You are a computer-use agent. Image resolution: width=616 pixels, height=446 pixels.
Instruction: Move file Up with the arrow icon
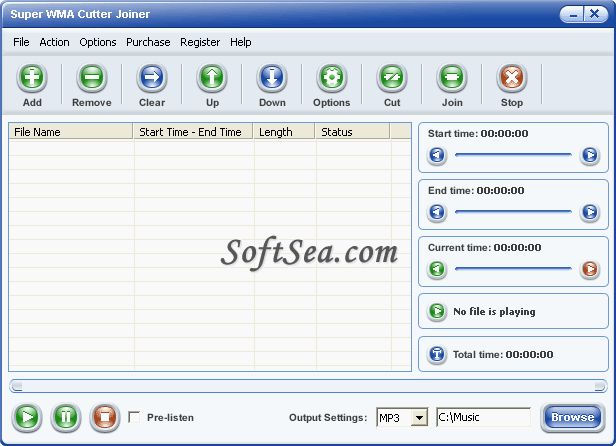tap(212, 77)
